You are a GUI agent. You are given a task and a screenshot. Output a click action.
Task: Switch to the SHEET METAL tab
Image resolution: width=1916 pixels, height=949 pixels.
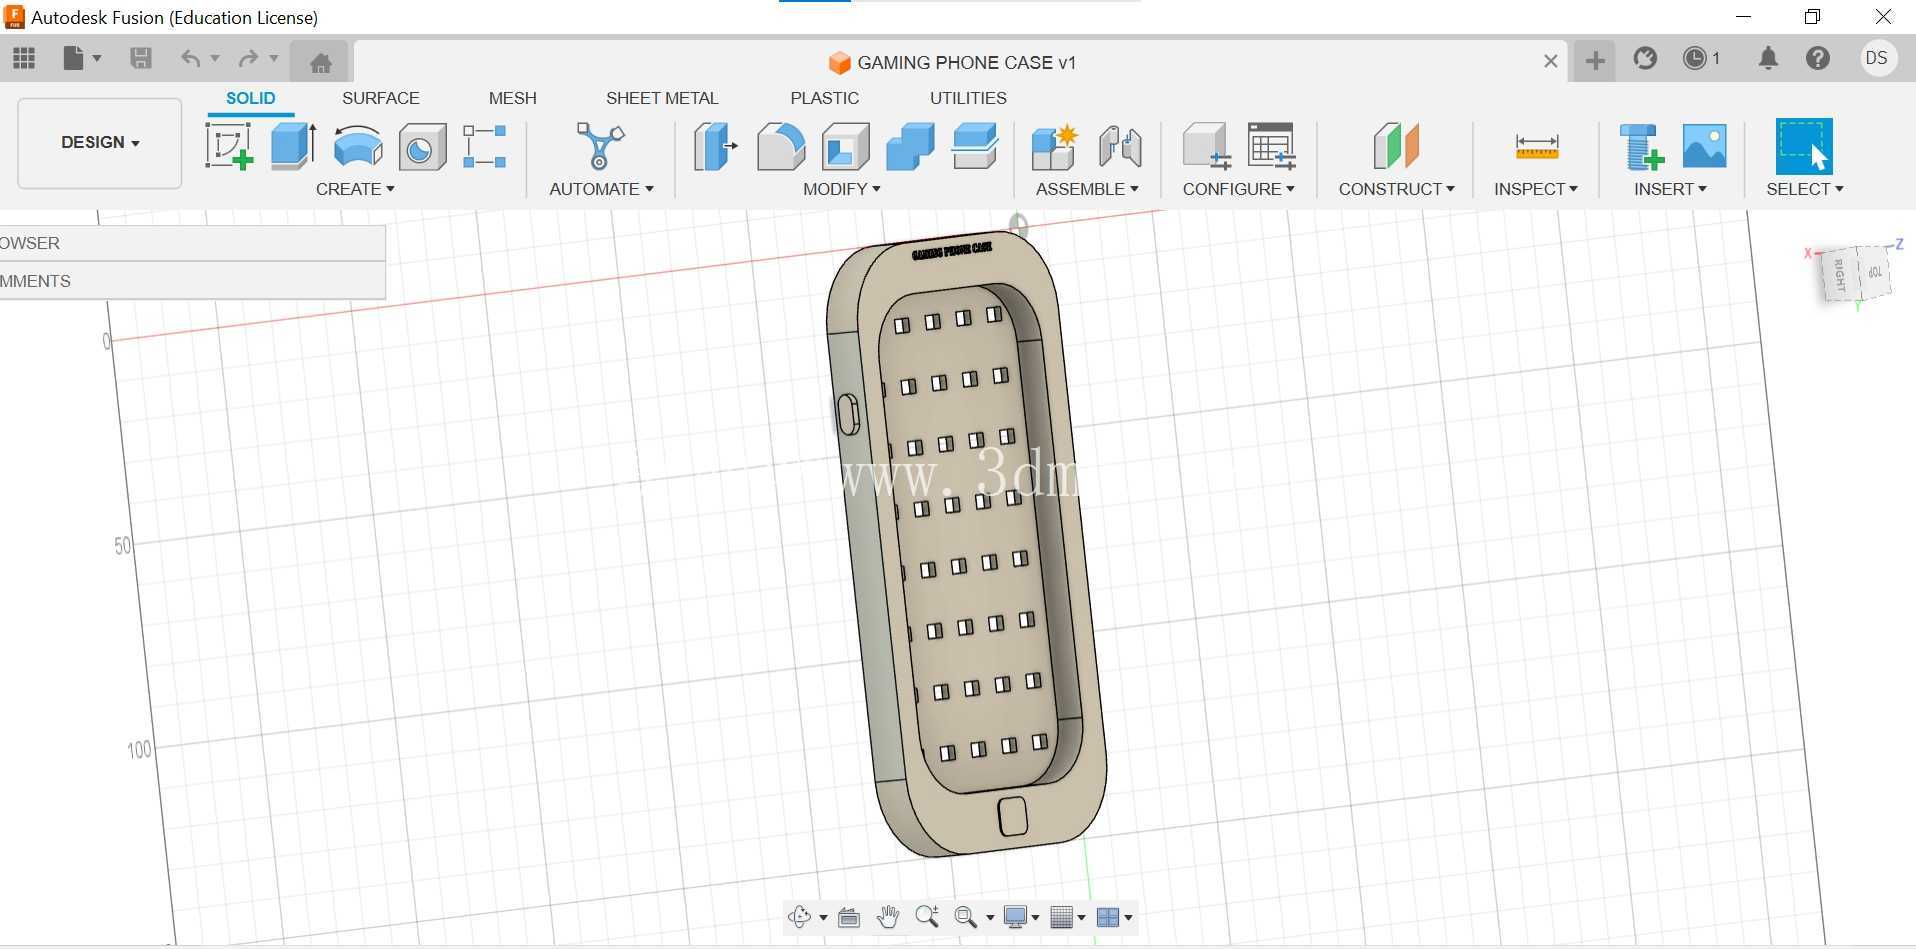[662, 98]
